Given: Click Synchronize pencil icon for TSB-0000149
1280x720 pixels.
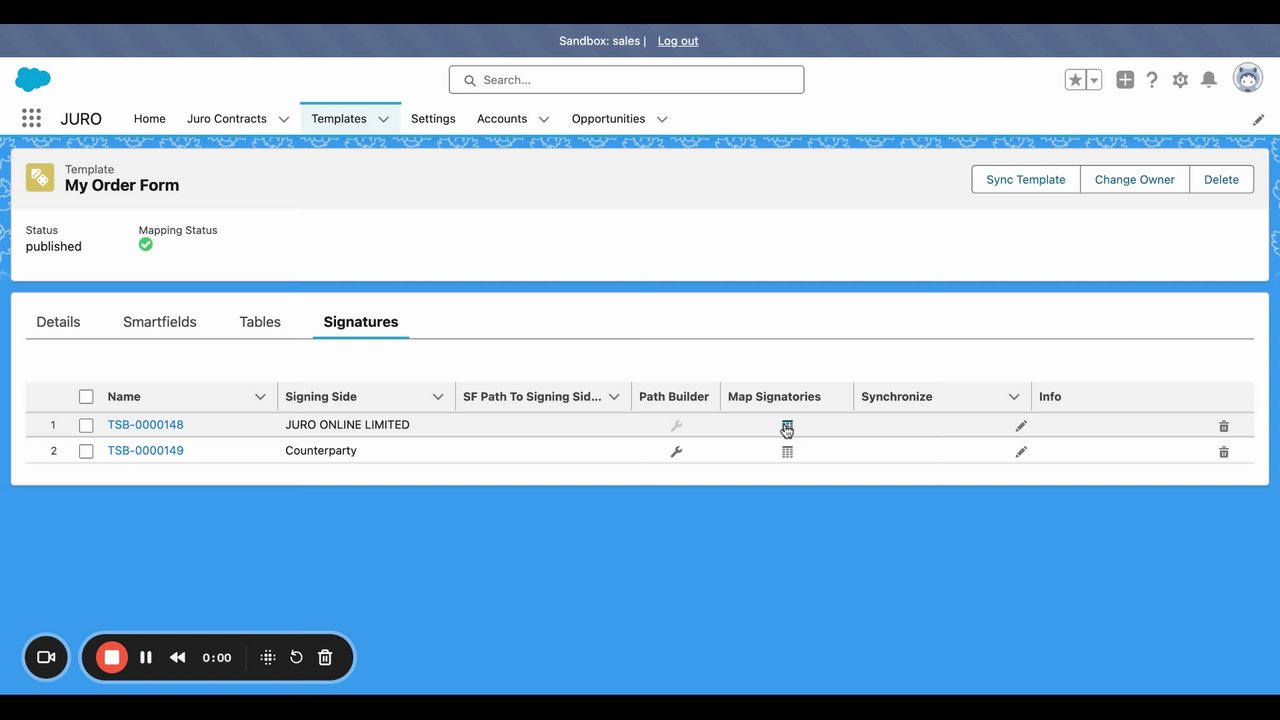Looking at the screenshot, I should coord(1021,452).
